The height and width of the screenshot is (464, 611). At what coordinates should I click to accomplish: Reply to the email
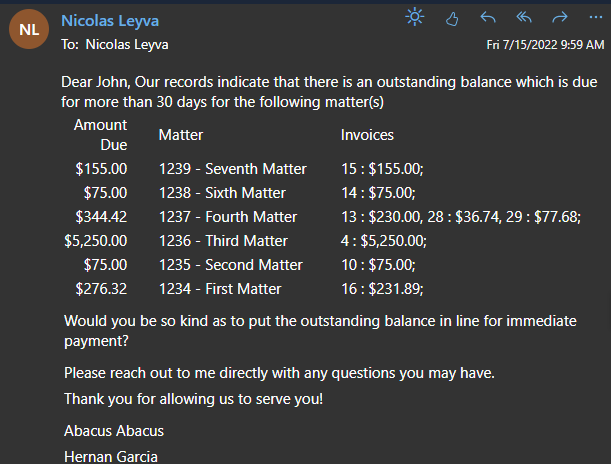tap(488, 18)
